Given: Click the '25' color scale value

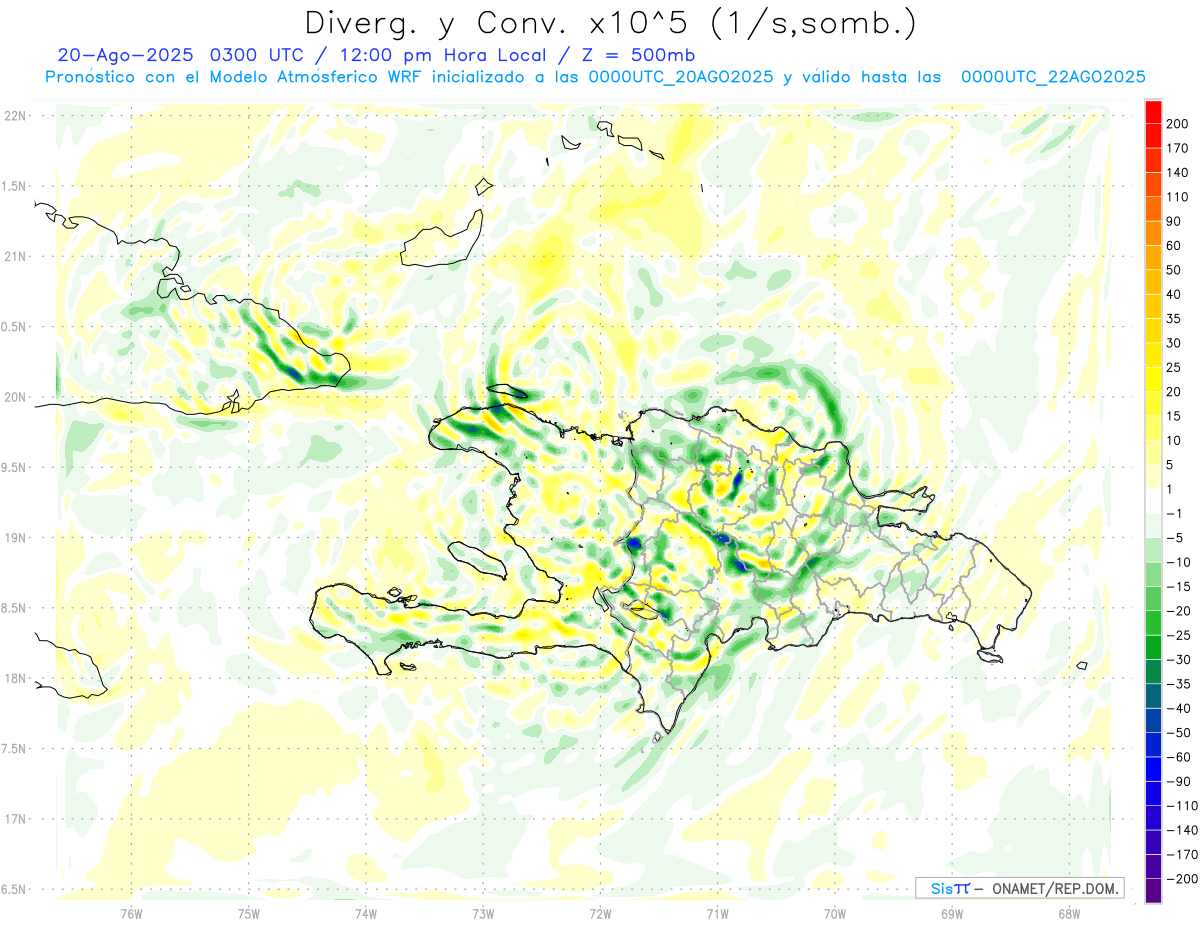Looking at the screenshot, I should coord(1175,367).
